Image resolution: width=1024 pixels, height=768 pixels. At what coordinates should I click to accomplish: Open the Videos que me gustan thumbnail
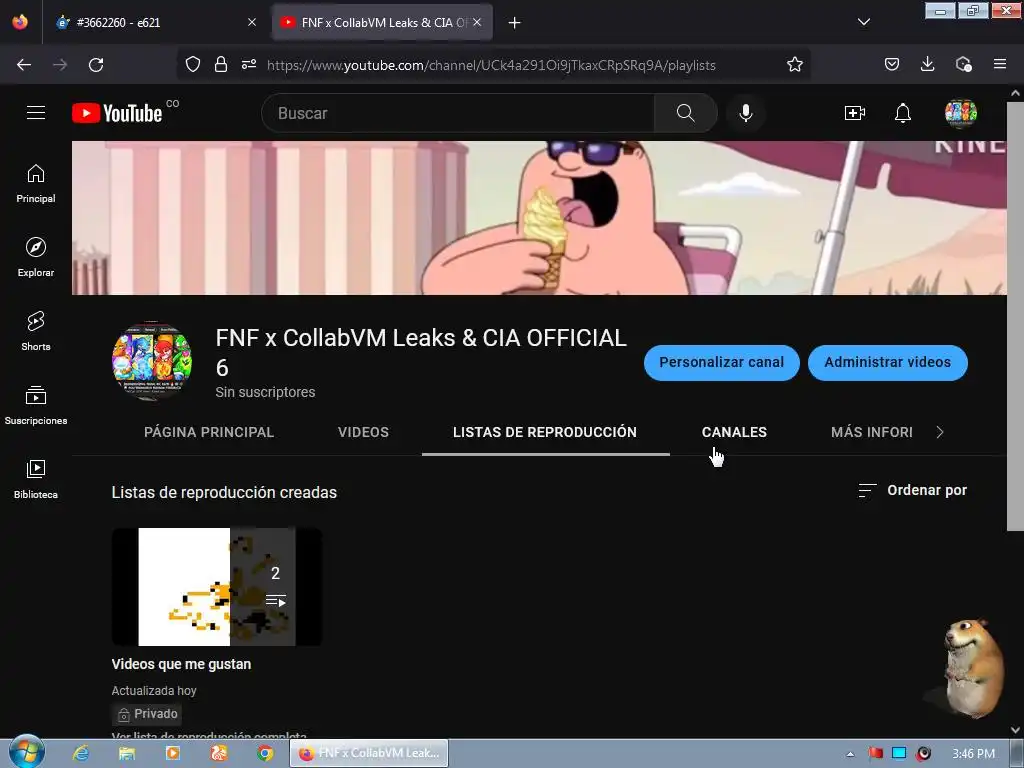tap(217, 586)
